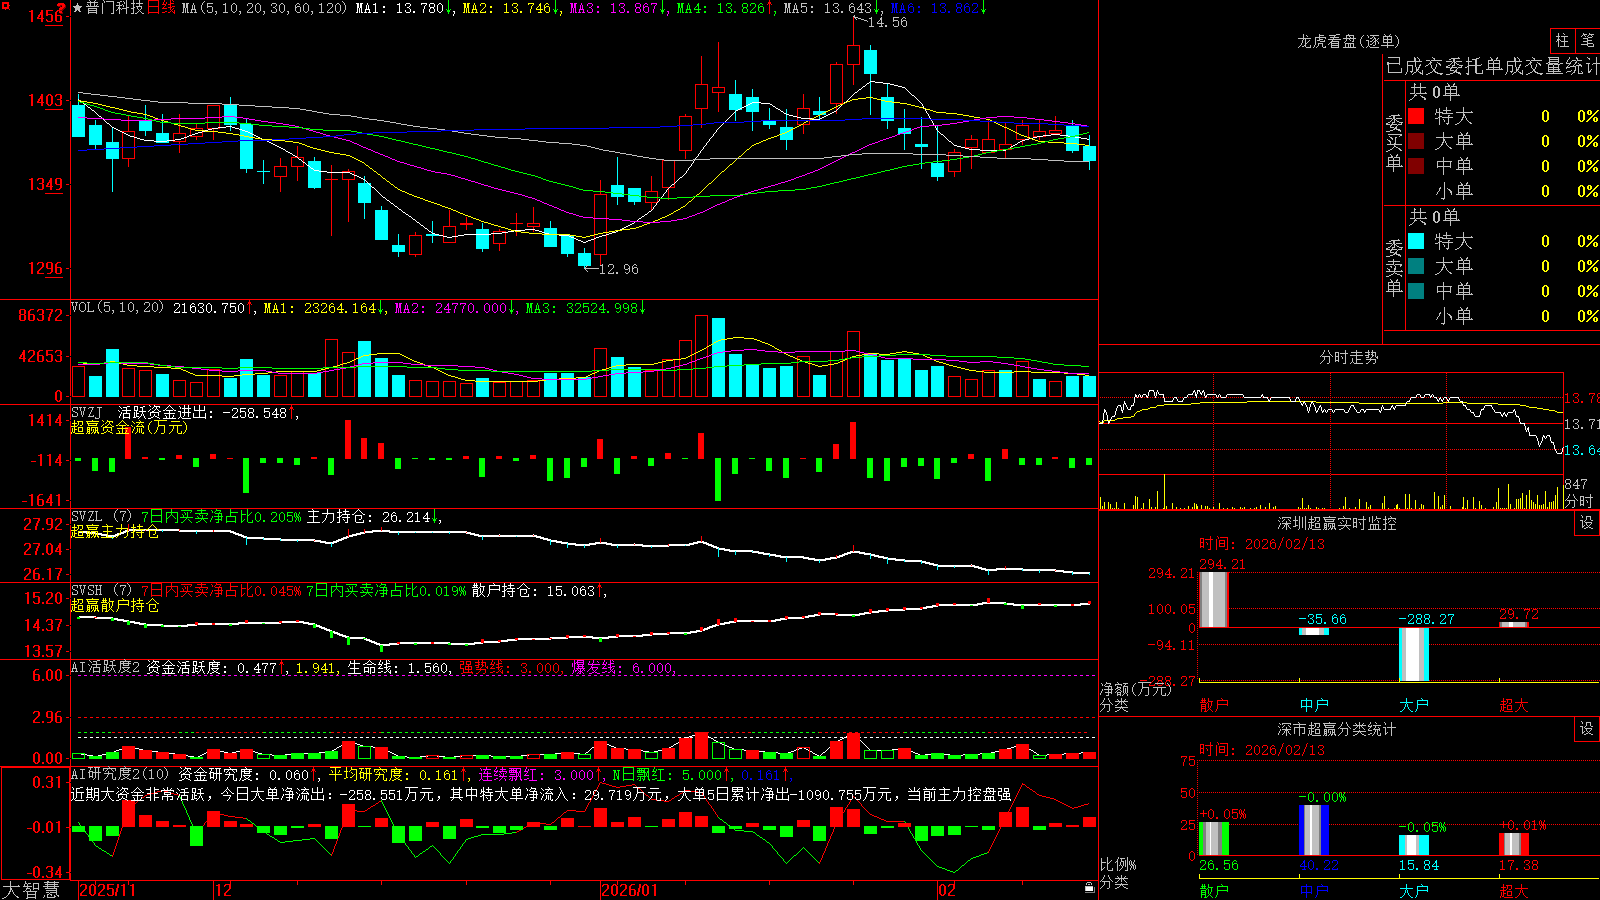Click the red 超大 17.38 bar in 分类统计

click(1514, 844)
